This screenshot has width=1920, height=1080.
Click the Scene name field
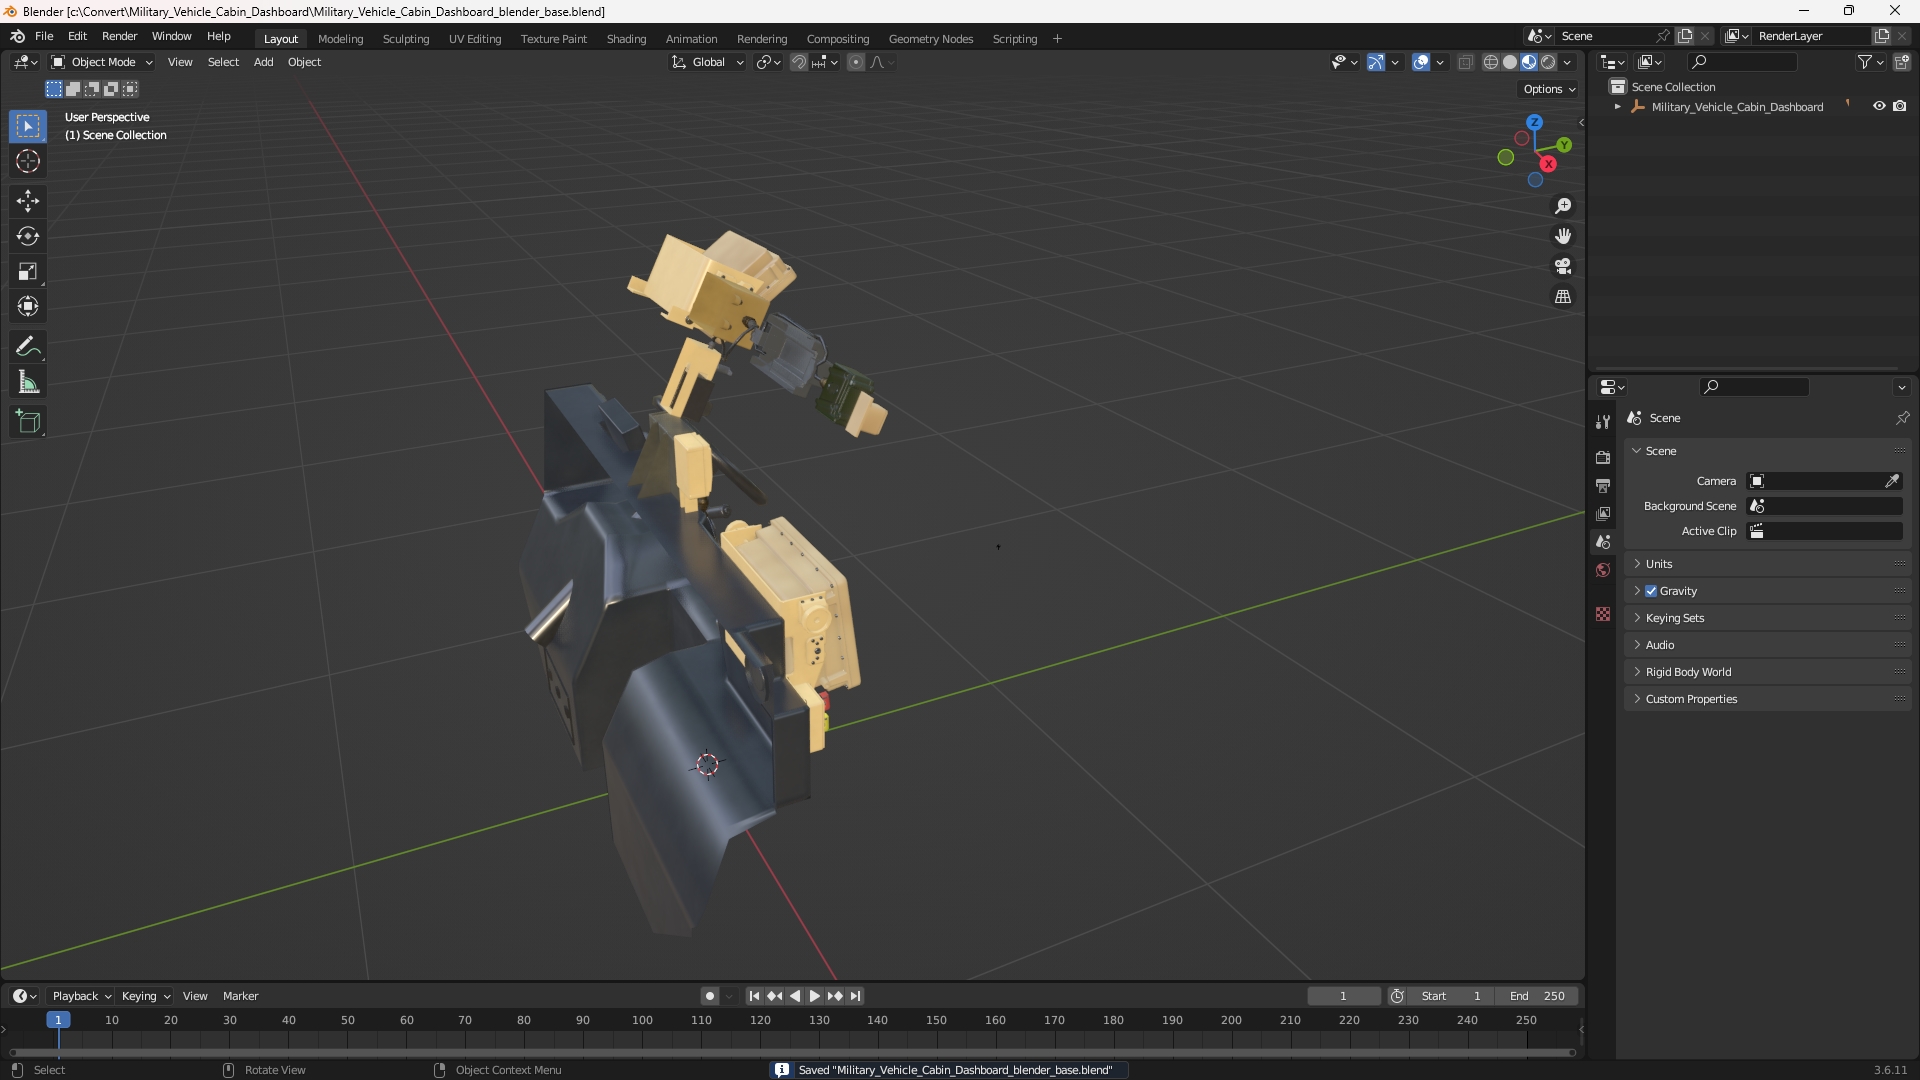pos(1606,36)
